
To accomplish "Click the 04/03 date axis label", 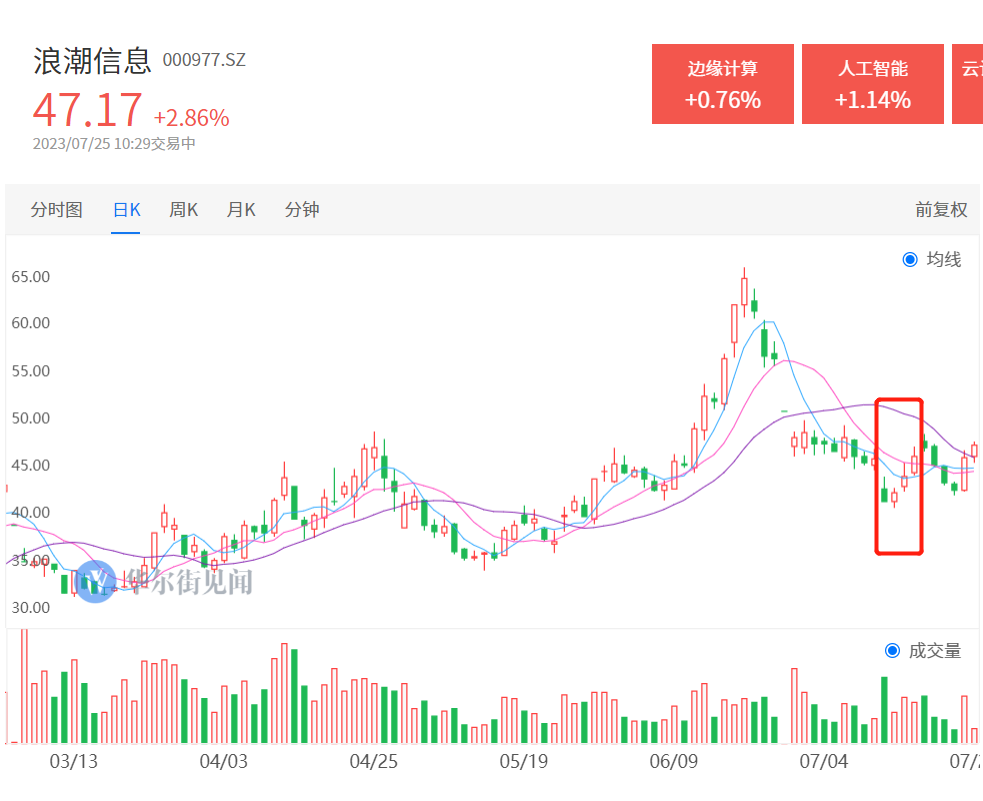I will point(224,761).
